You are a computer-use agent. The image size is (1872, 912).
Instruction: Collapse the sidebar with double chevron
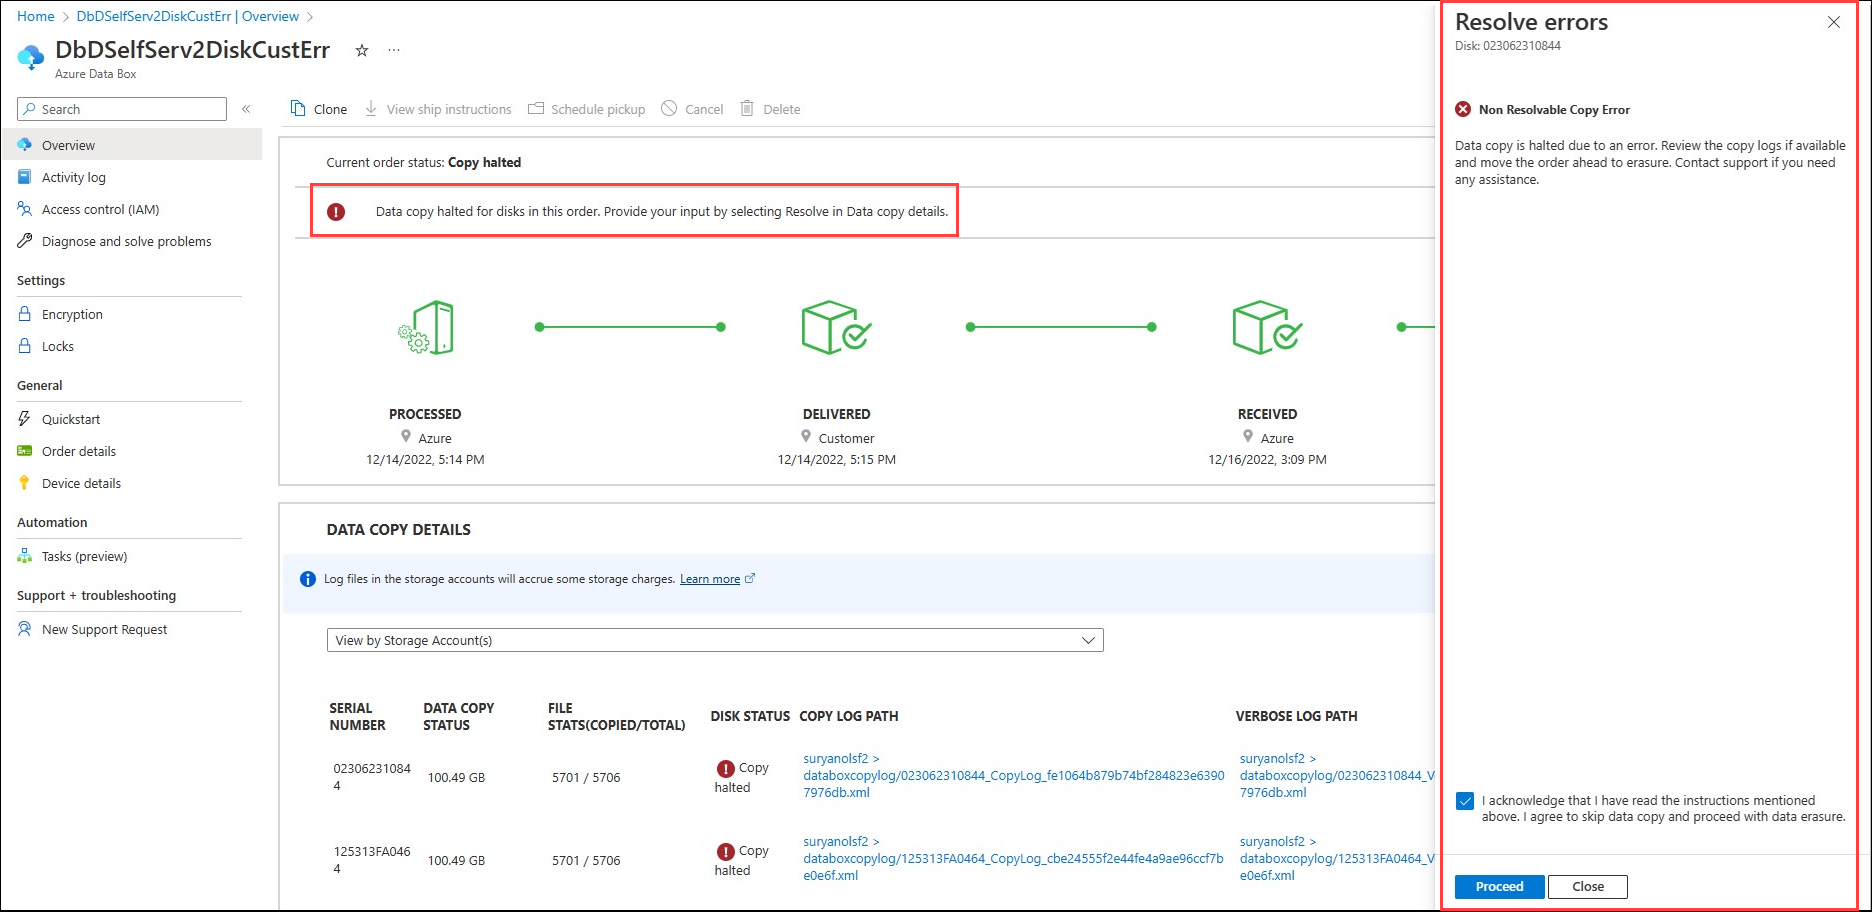(246, 109)
